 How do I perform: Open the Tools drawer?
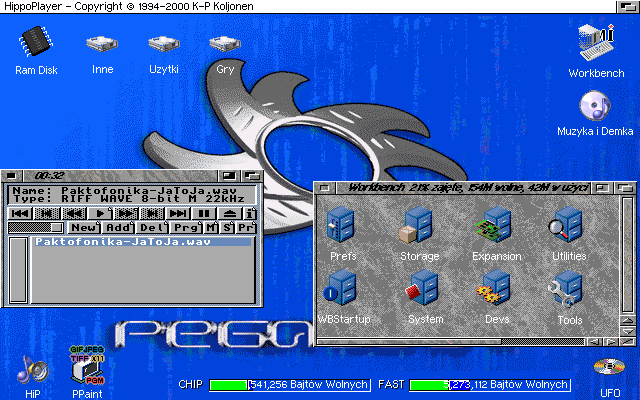(565, 289)
